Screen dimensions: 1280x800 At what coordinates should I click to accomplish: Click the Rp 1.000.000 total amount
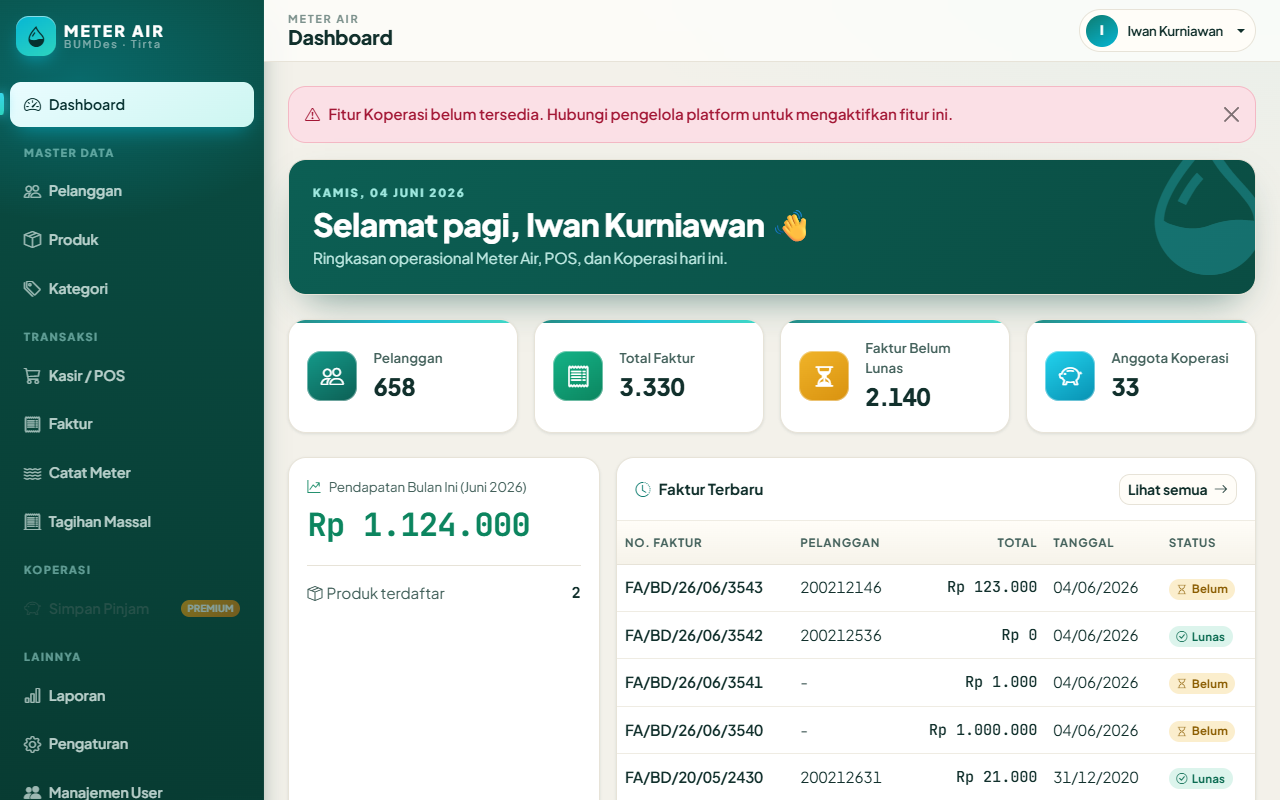pyautogui.click(x=983, y=731)
